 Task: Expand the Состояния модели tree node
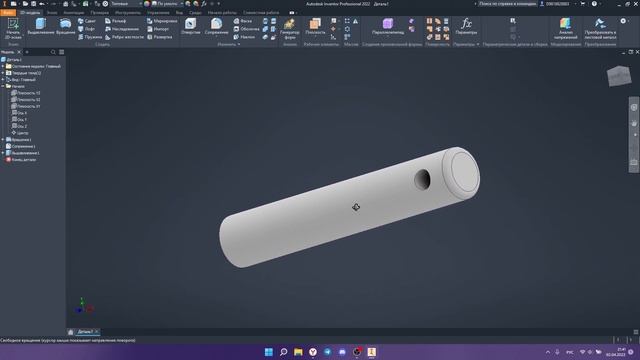pos(3,66)
